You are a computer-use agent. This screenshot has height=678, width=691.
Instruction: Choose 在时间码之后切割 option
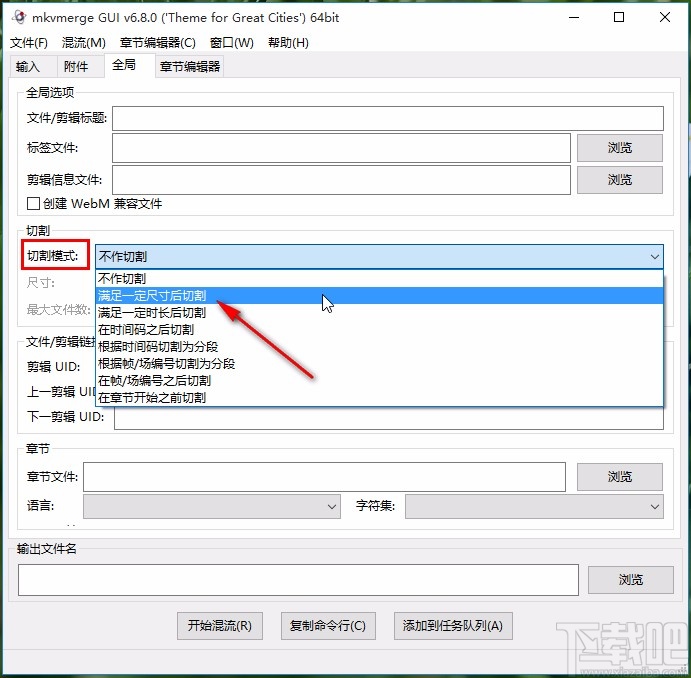pyautogui.click(x=379, y=330)
